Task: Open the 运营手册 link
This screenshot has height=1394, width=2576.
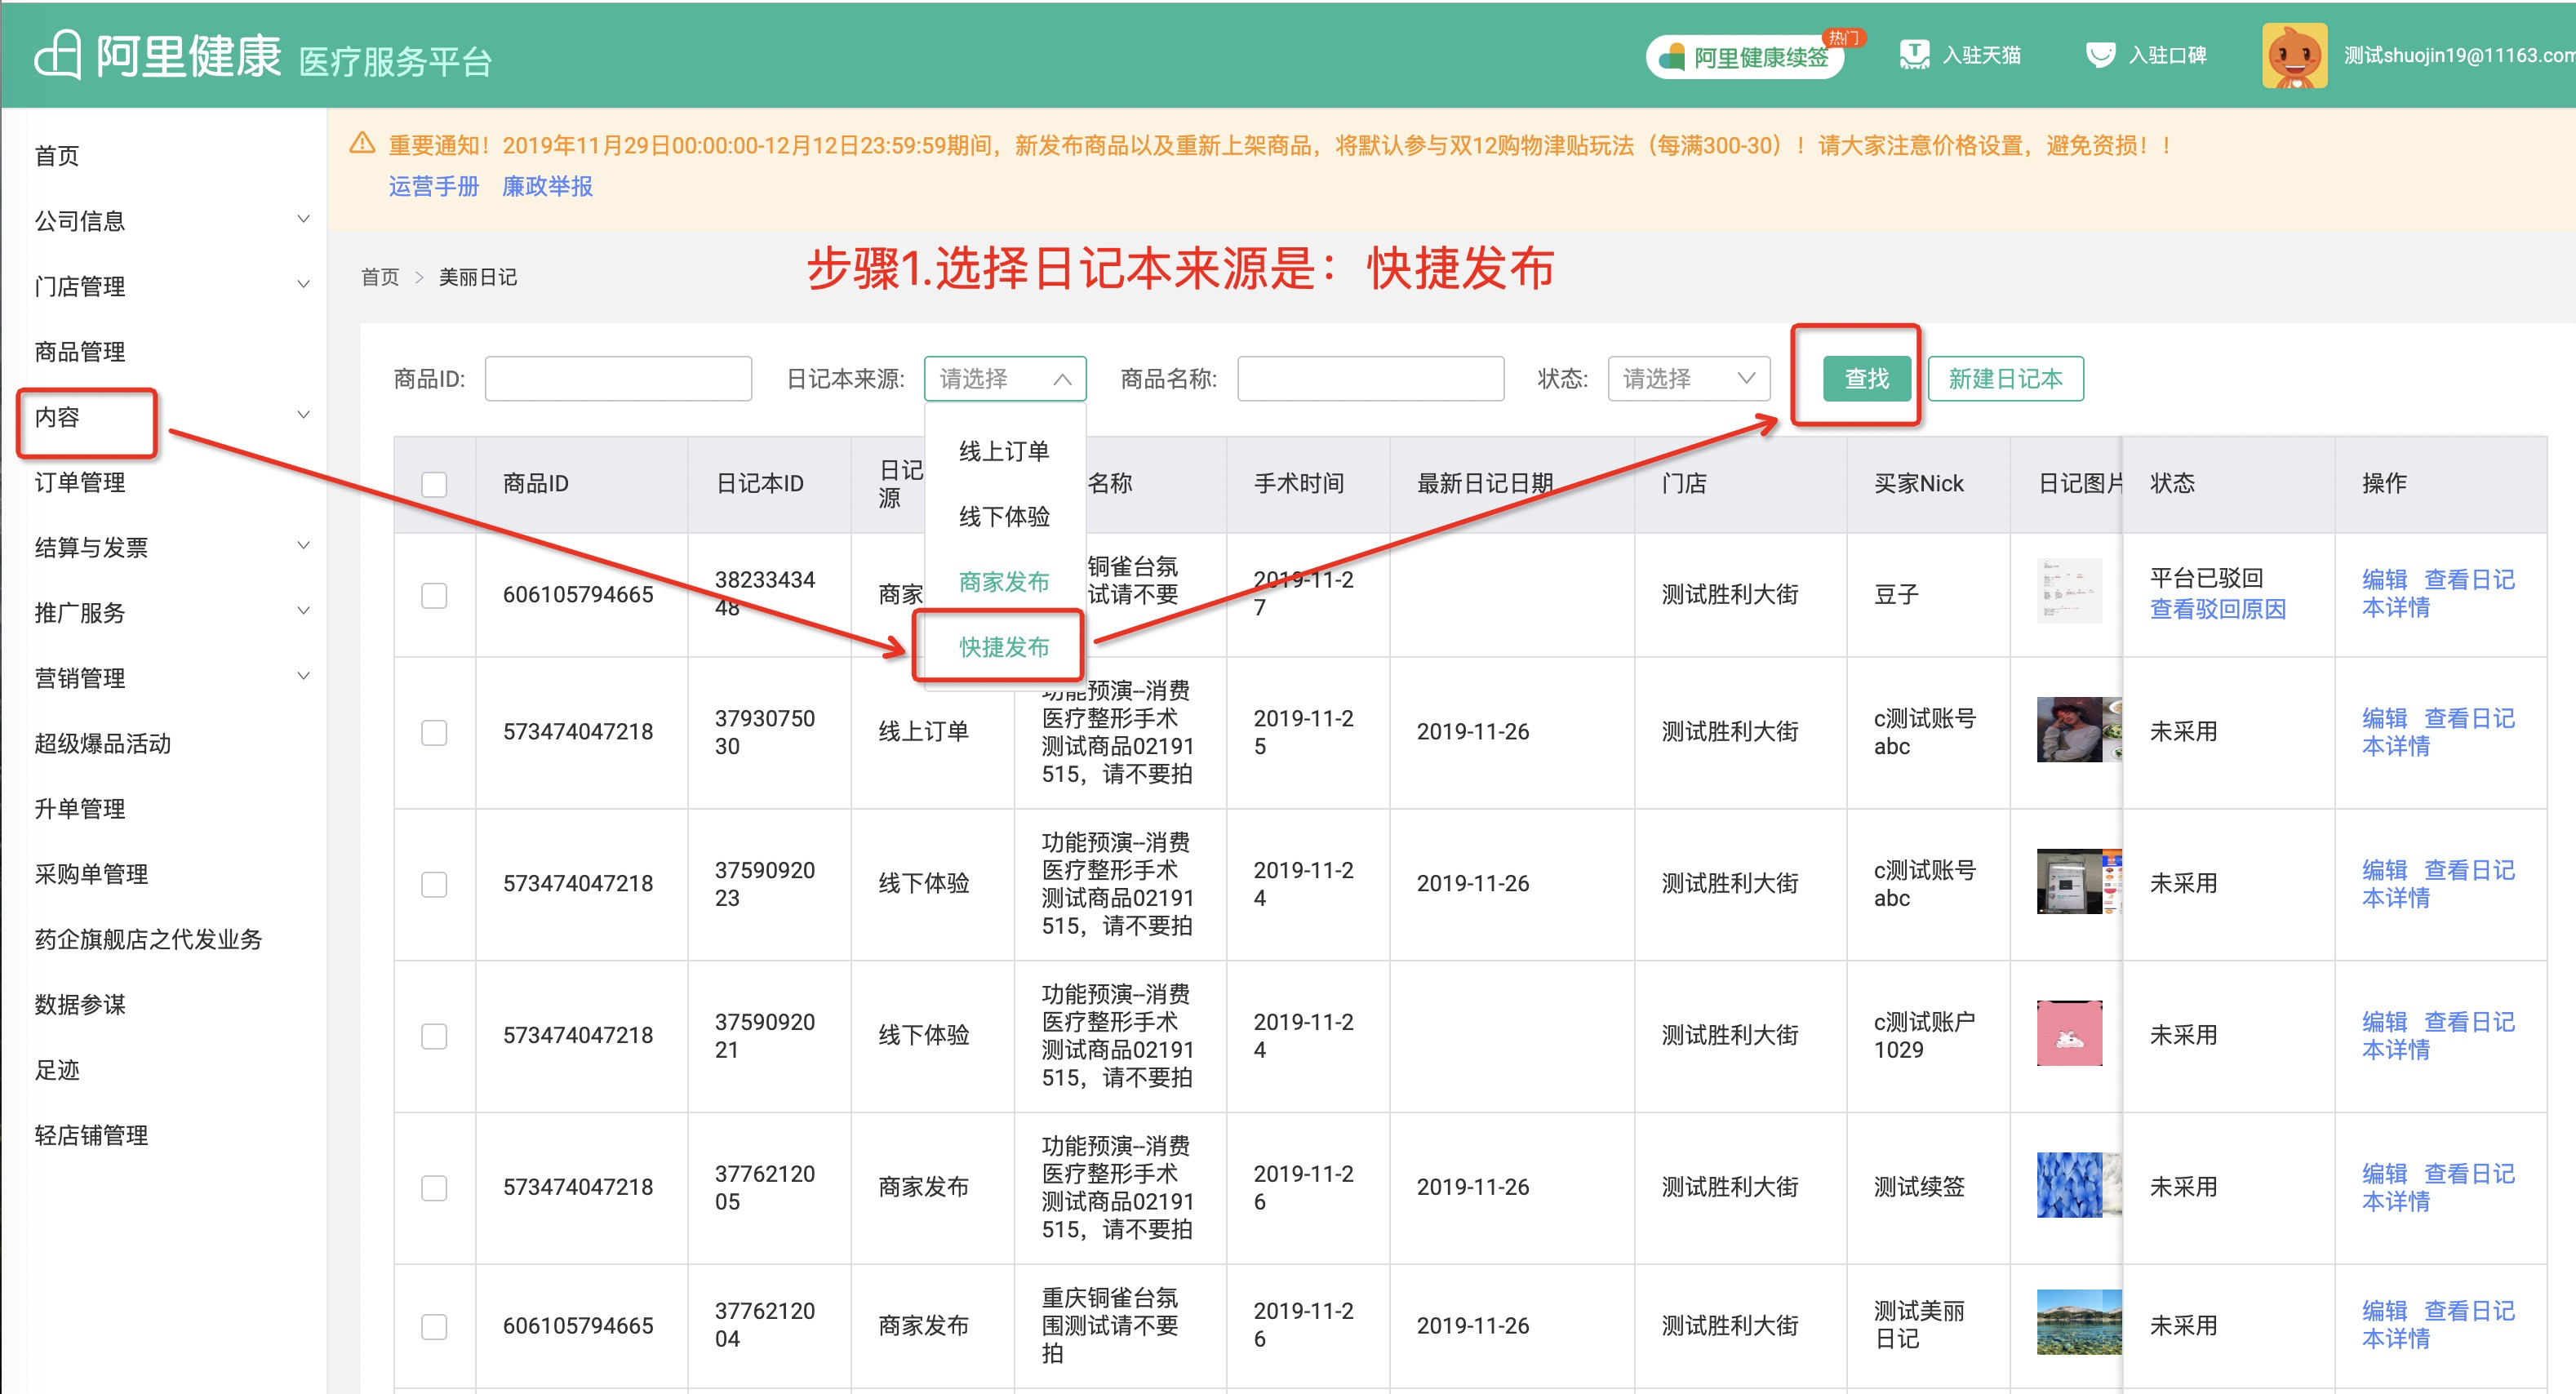Action: pyautogui.click(x=434, y=186)
